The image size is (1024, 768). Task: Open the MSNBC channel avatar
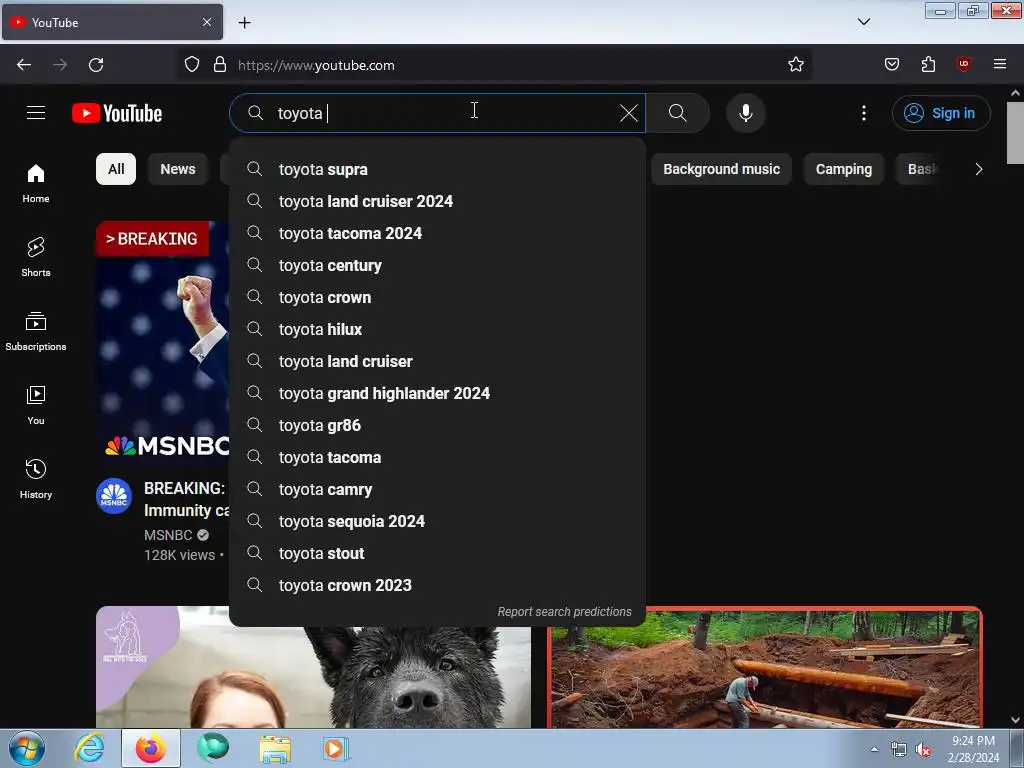[x=114, y=496]
